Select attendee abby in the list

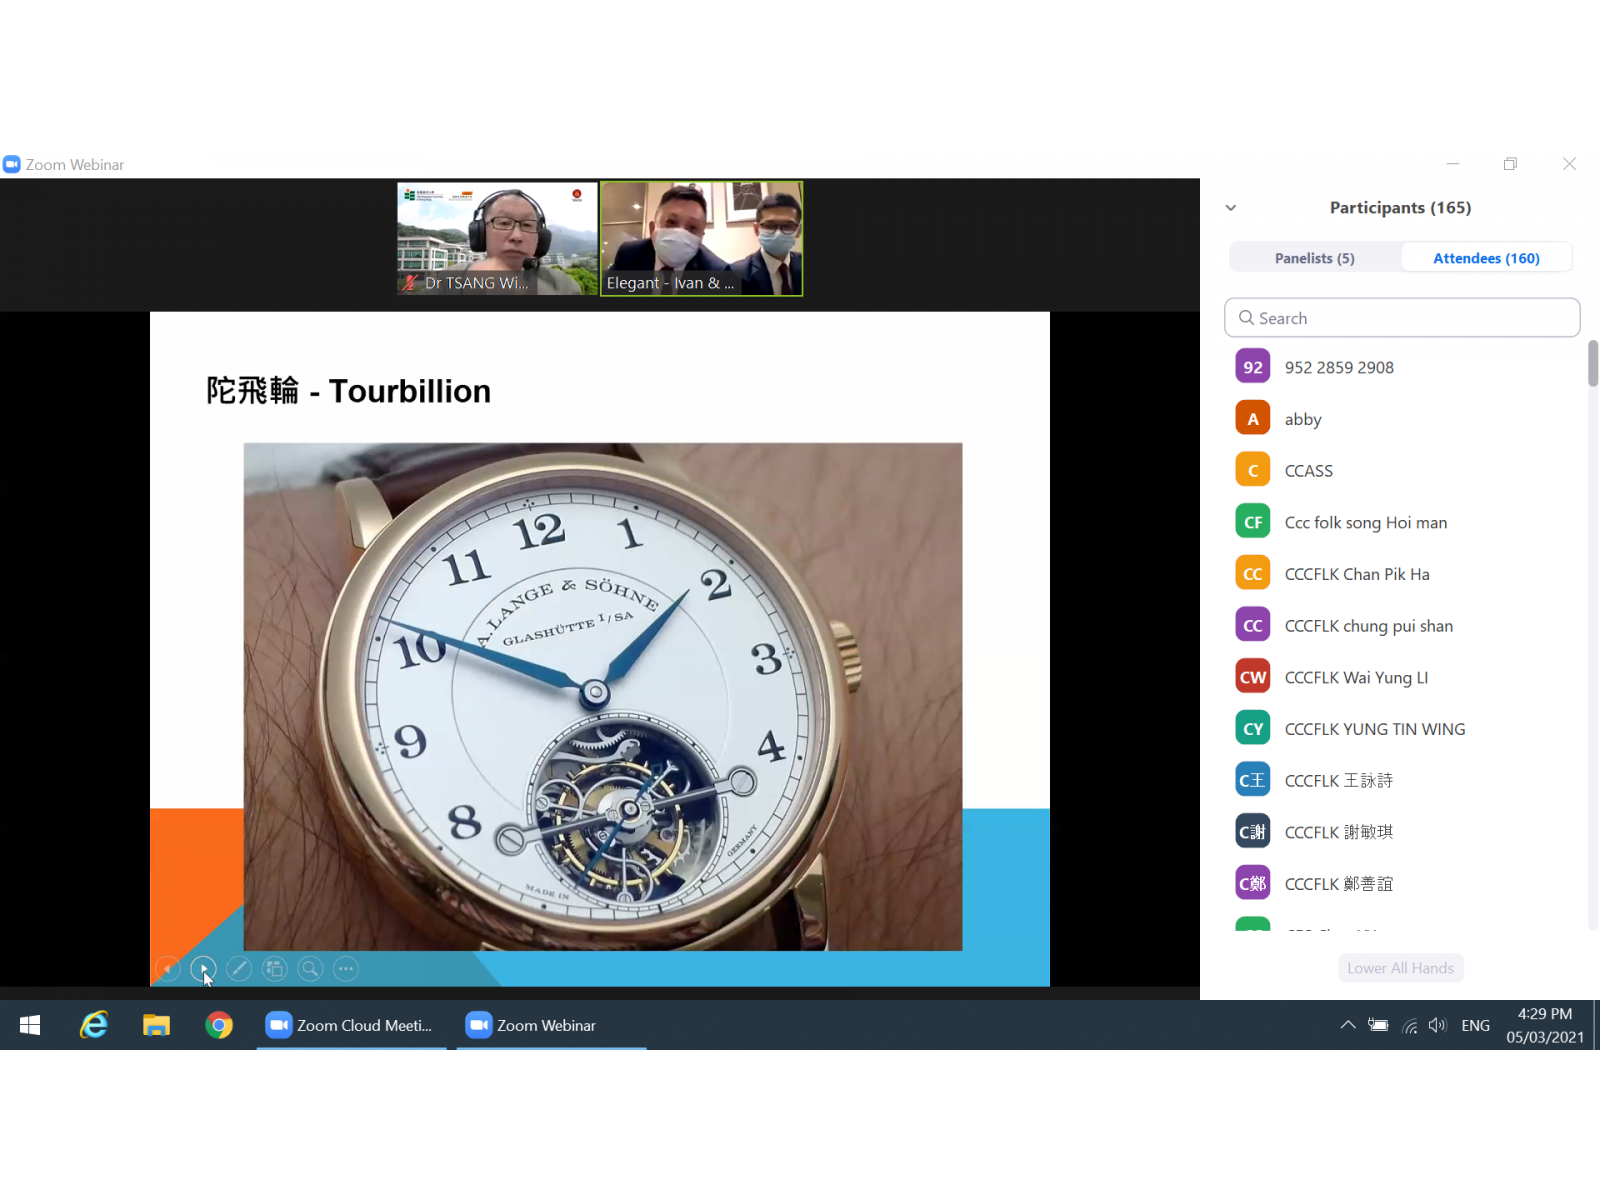(1303, 419)
